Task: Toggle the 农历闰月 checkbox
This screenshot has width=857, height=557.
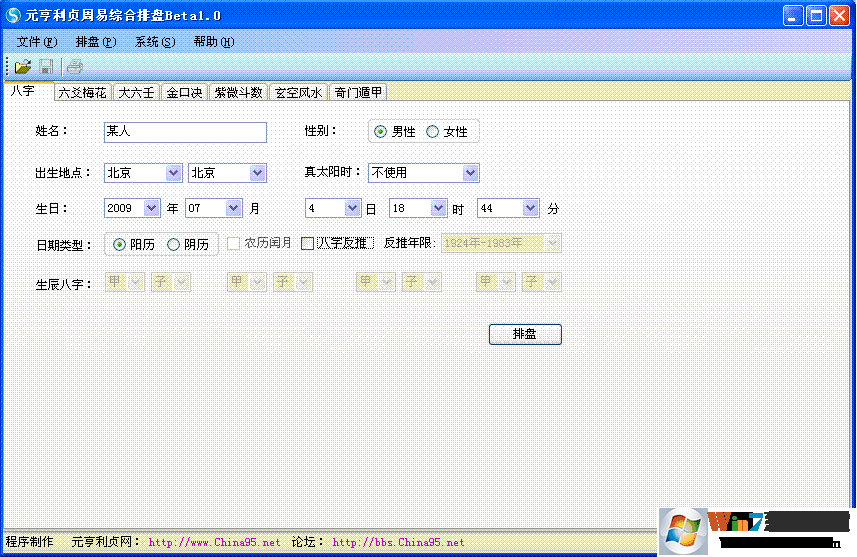Action: coord(260,243)
